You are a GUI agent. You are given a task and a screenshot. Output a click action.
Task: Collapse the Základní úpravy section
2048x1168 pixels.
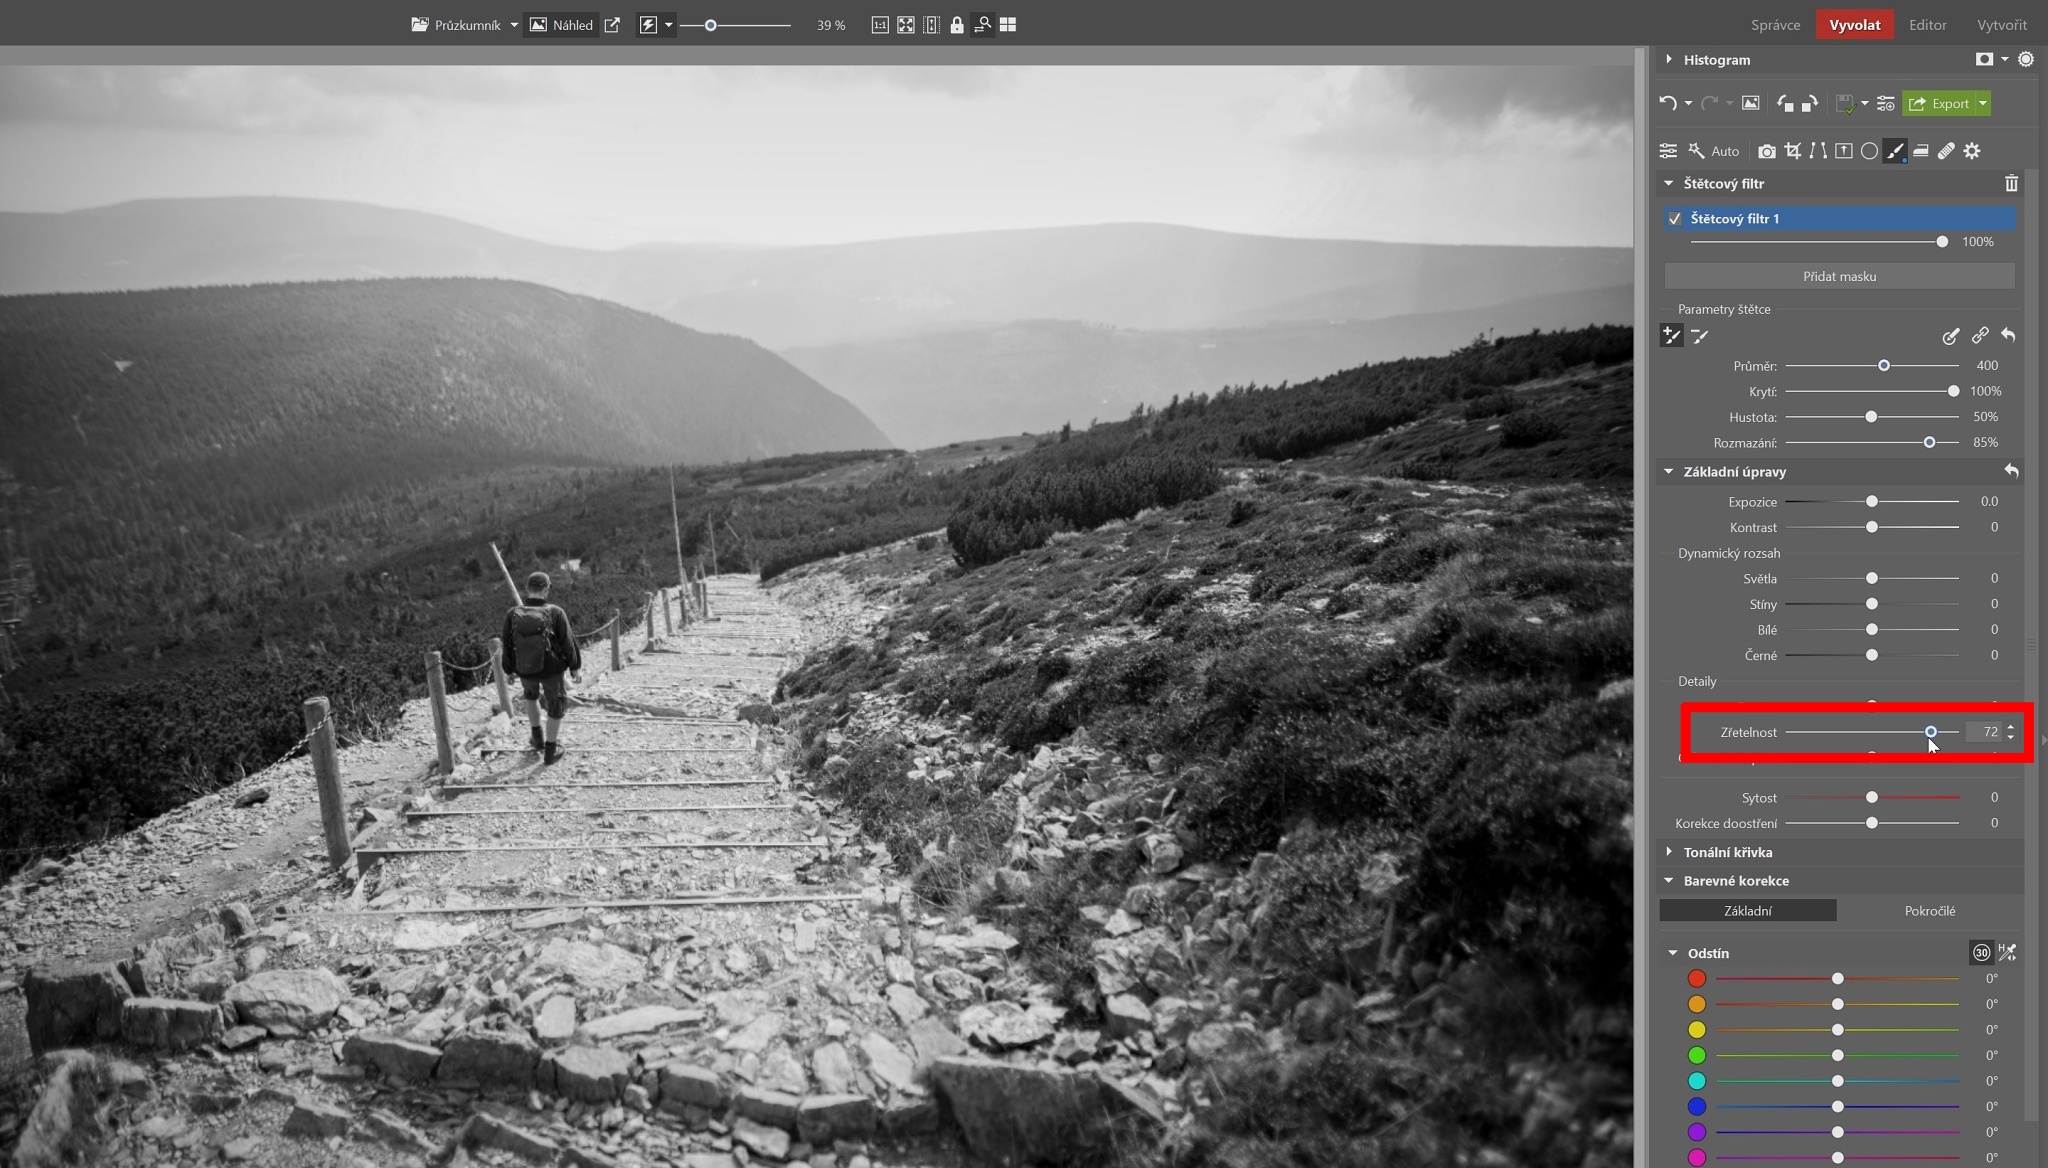coord(1668,471)
